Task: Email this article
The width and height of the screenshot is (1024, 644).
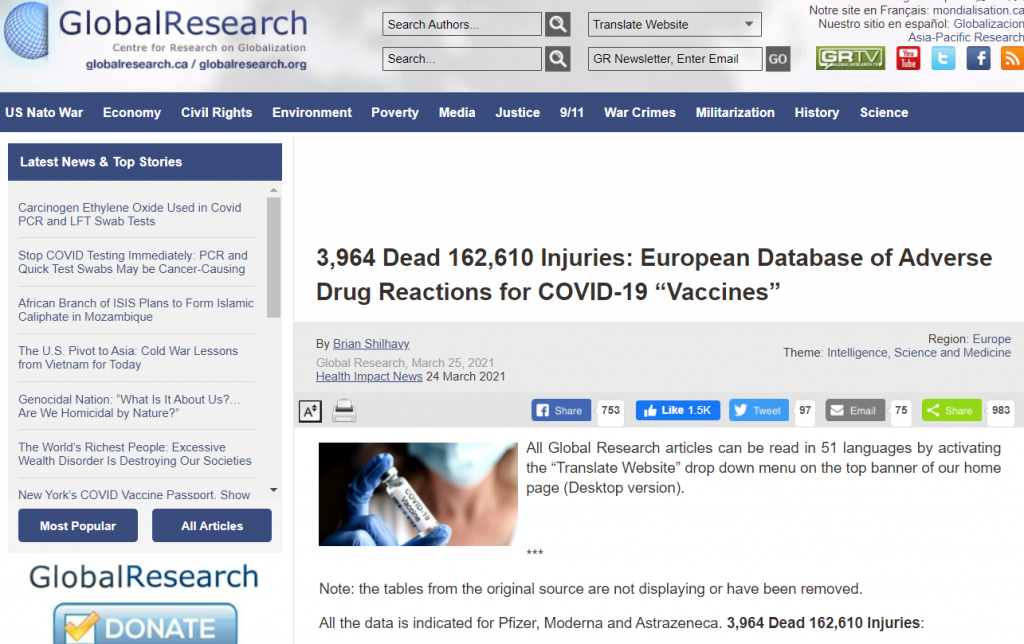Action: [x=855, y=410]
